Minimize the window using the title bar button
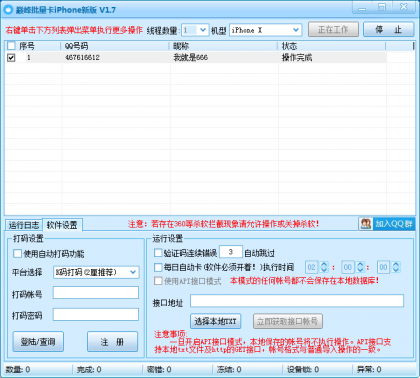The image size is (420, 378). (x=362, y=8)
